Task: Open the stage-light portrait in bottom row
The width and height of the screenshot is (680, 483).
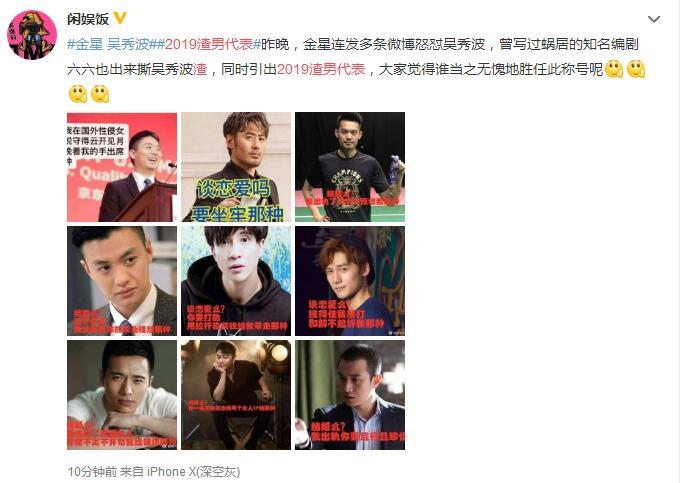Action: pos(236,395)
